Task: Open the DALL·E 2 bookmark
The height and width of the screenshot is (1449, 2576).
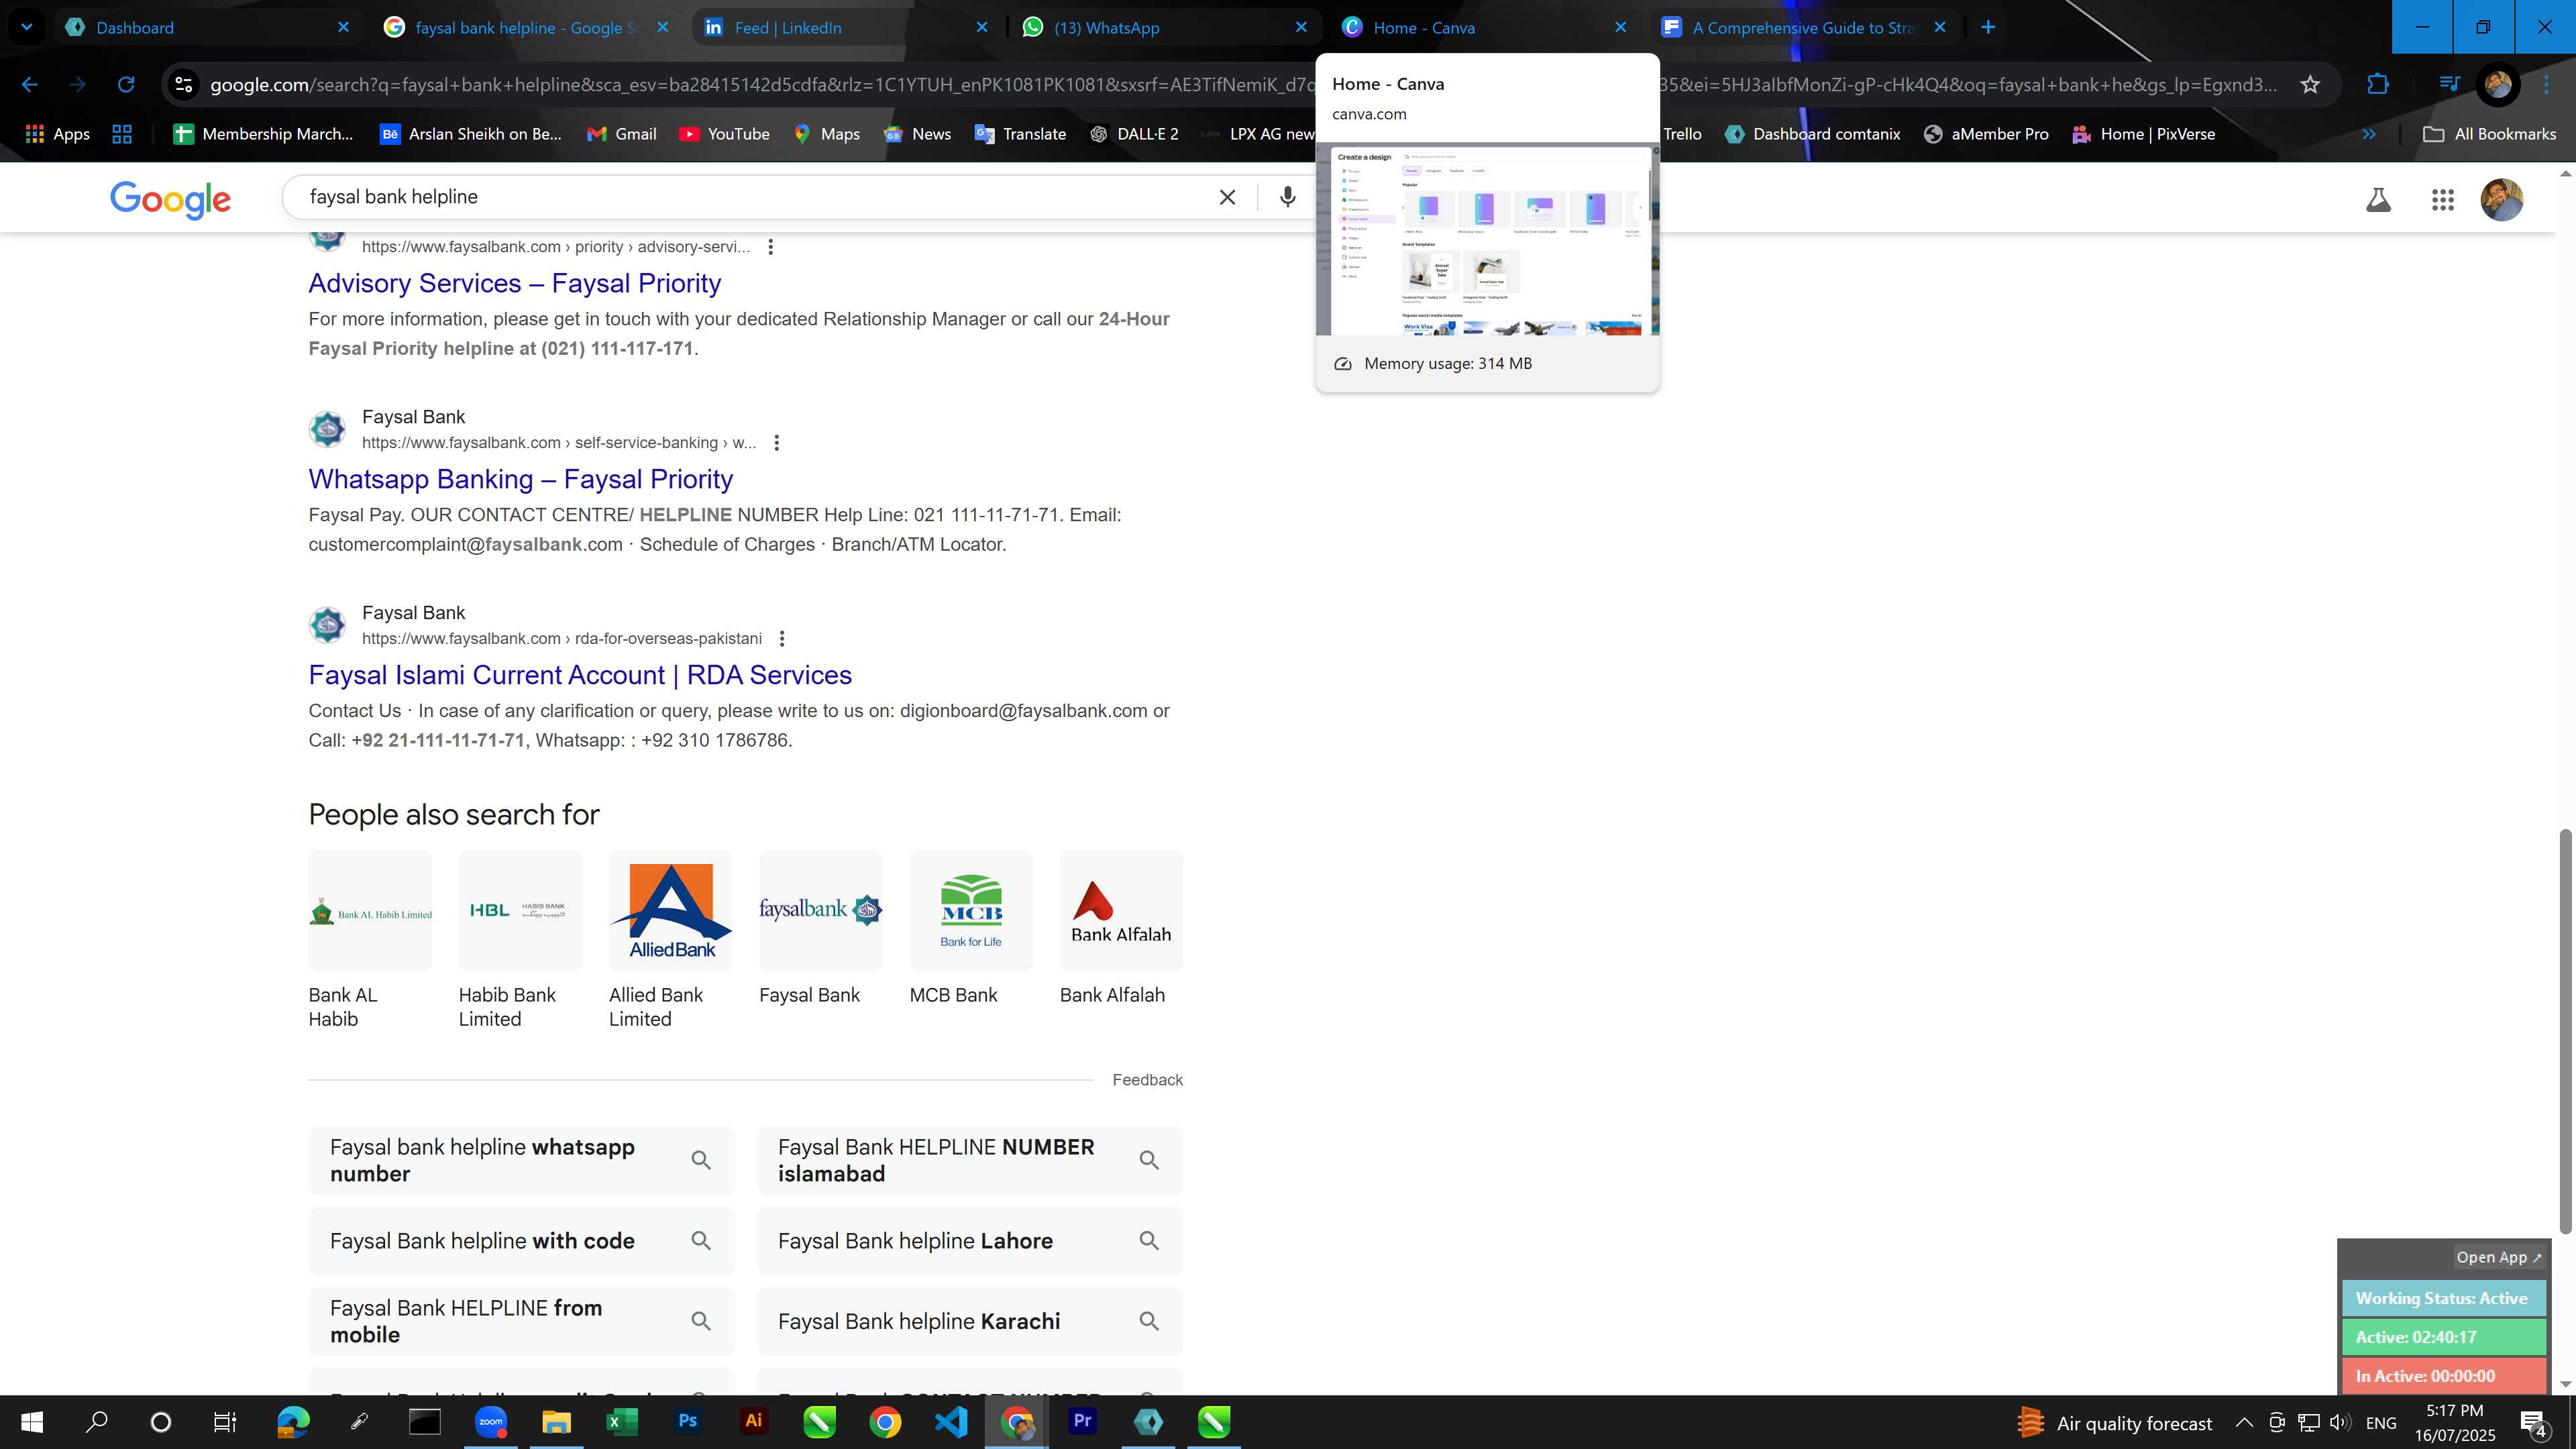Action: point(1134,134)
